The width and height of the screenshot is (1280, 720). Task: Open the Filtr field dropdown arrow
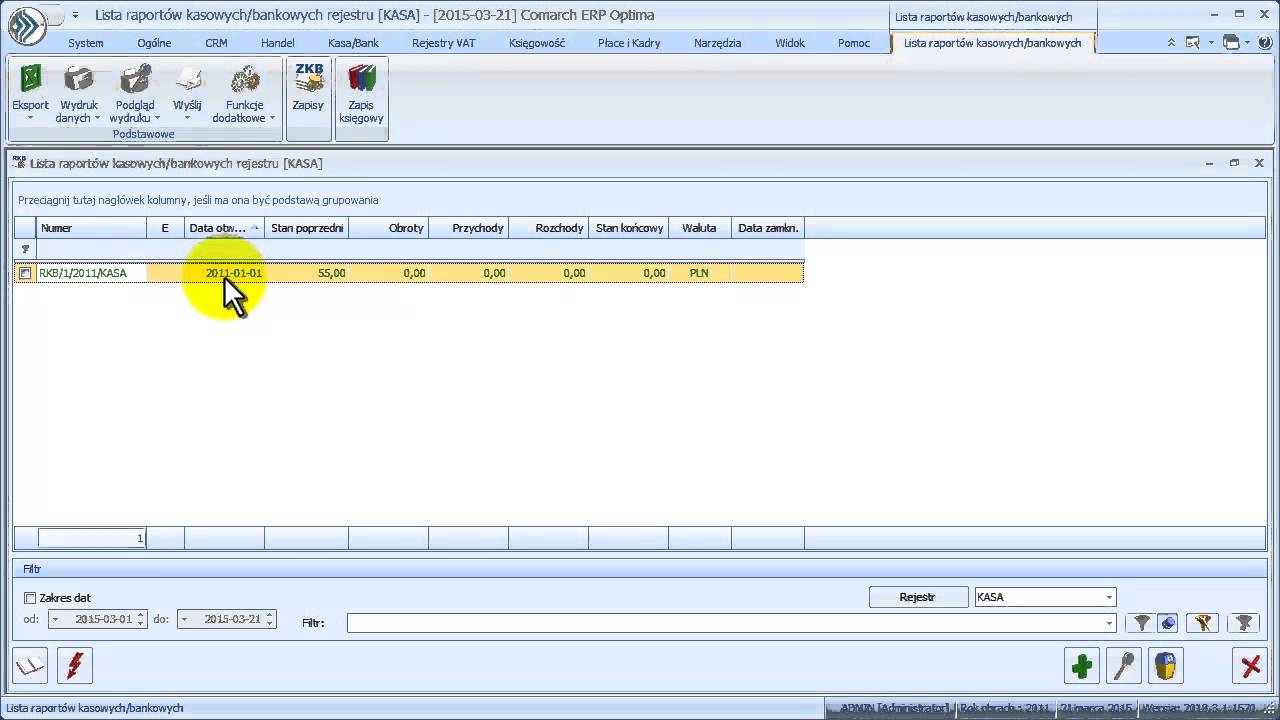click(x=1109, y=623)
